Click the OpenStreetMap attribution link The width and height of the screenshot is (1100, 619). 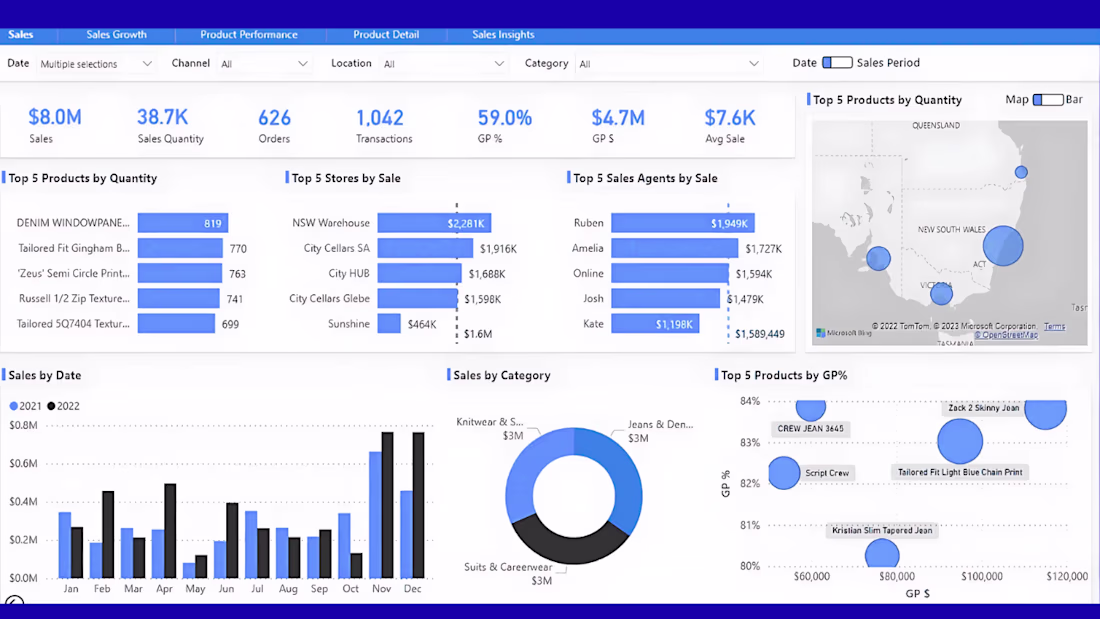pyautogui.click(x=1006, y=335)
